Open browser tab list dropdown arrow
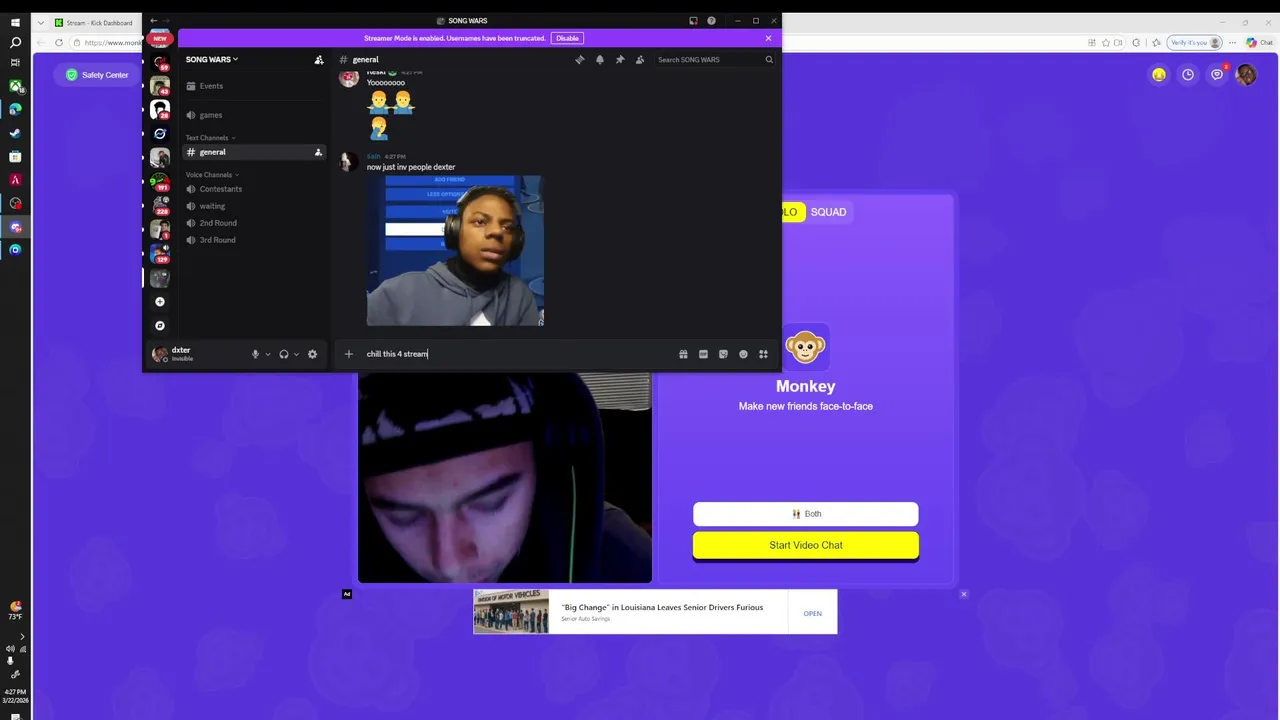Image resolution: width=1280 pixels, height=720 pixels. 41,22
